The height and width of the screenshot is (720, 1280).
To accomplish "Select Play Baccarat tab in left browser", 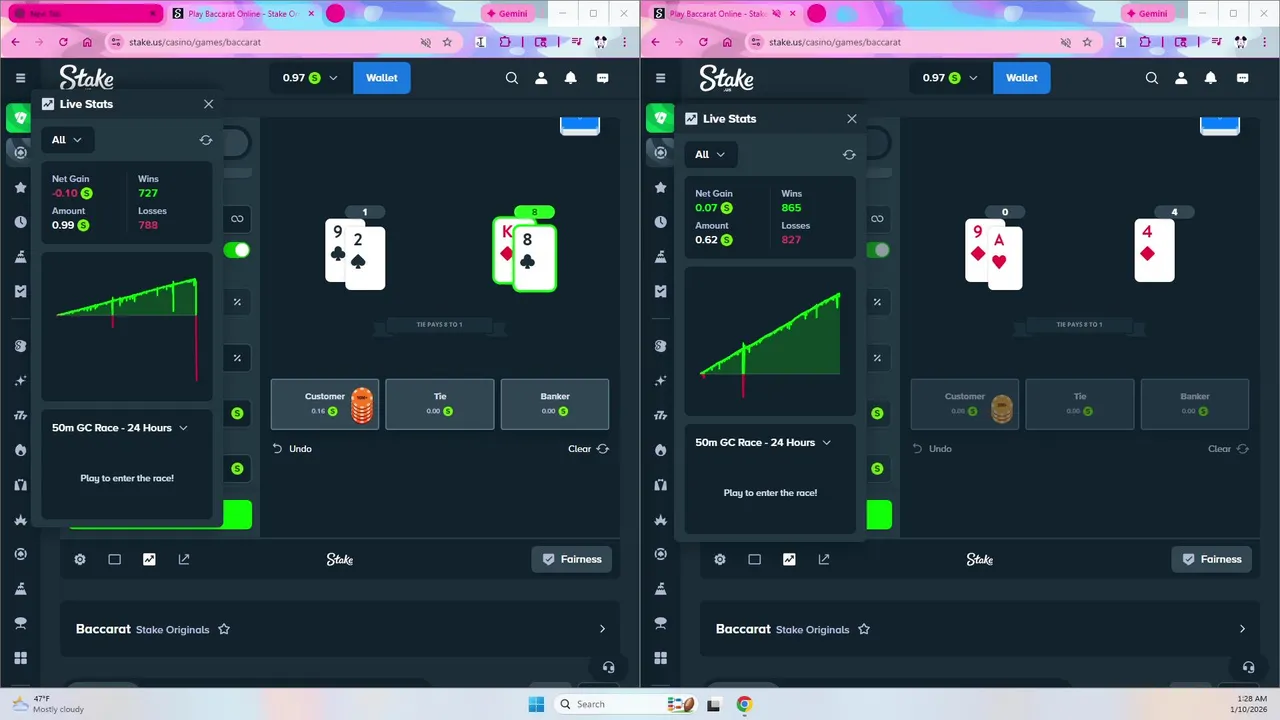I will [x=242, y=14].
